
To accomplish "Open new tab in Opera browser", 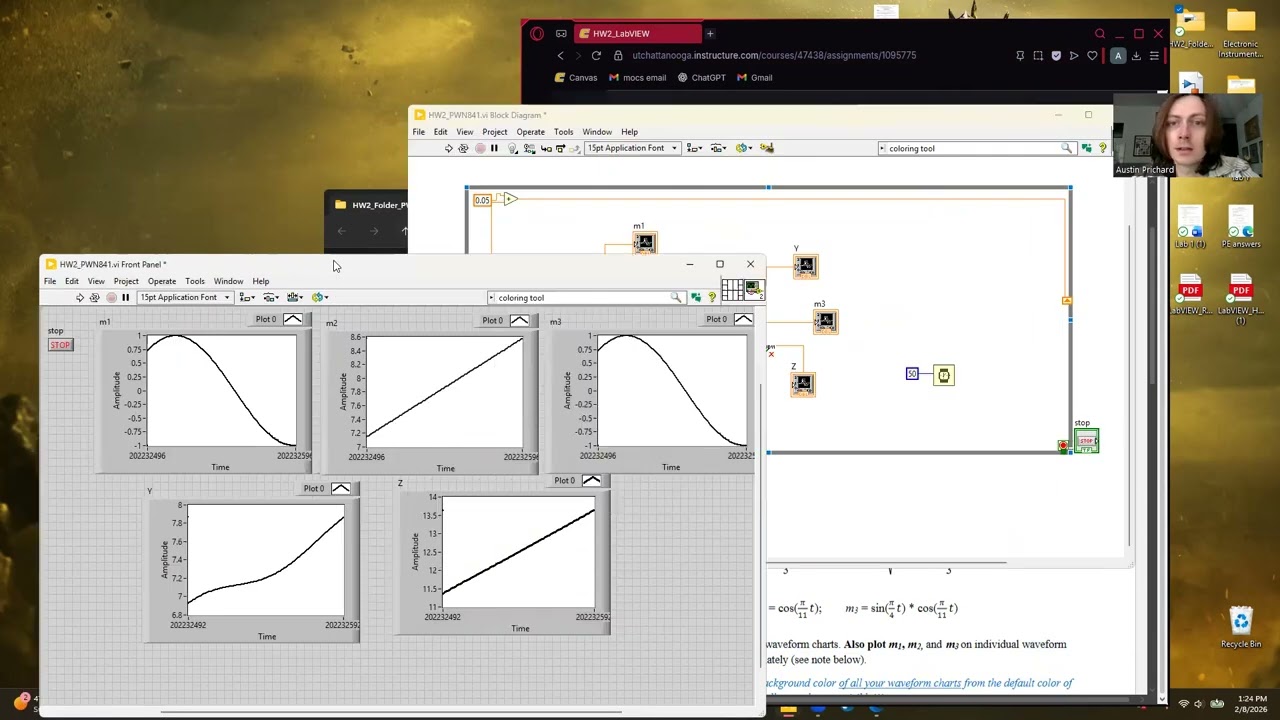I will pos(710,34).
